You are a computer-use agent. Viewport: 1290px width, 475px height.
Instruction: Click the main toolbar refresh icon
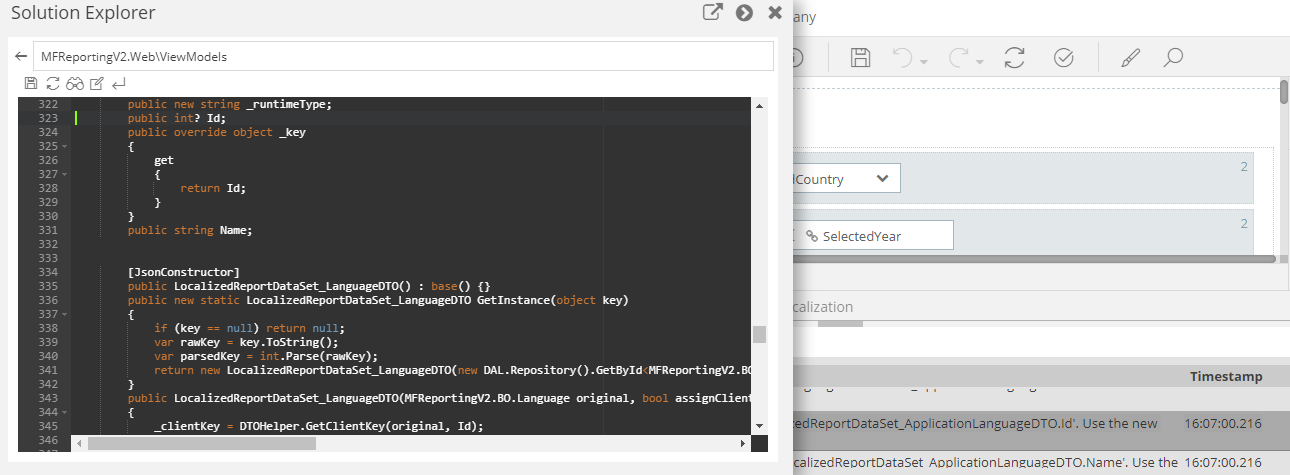coord(1014,58)
